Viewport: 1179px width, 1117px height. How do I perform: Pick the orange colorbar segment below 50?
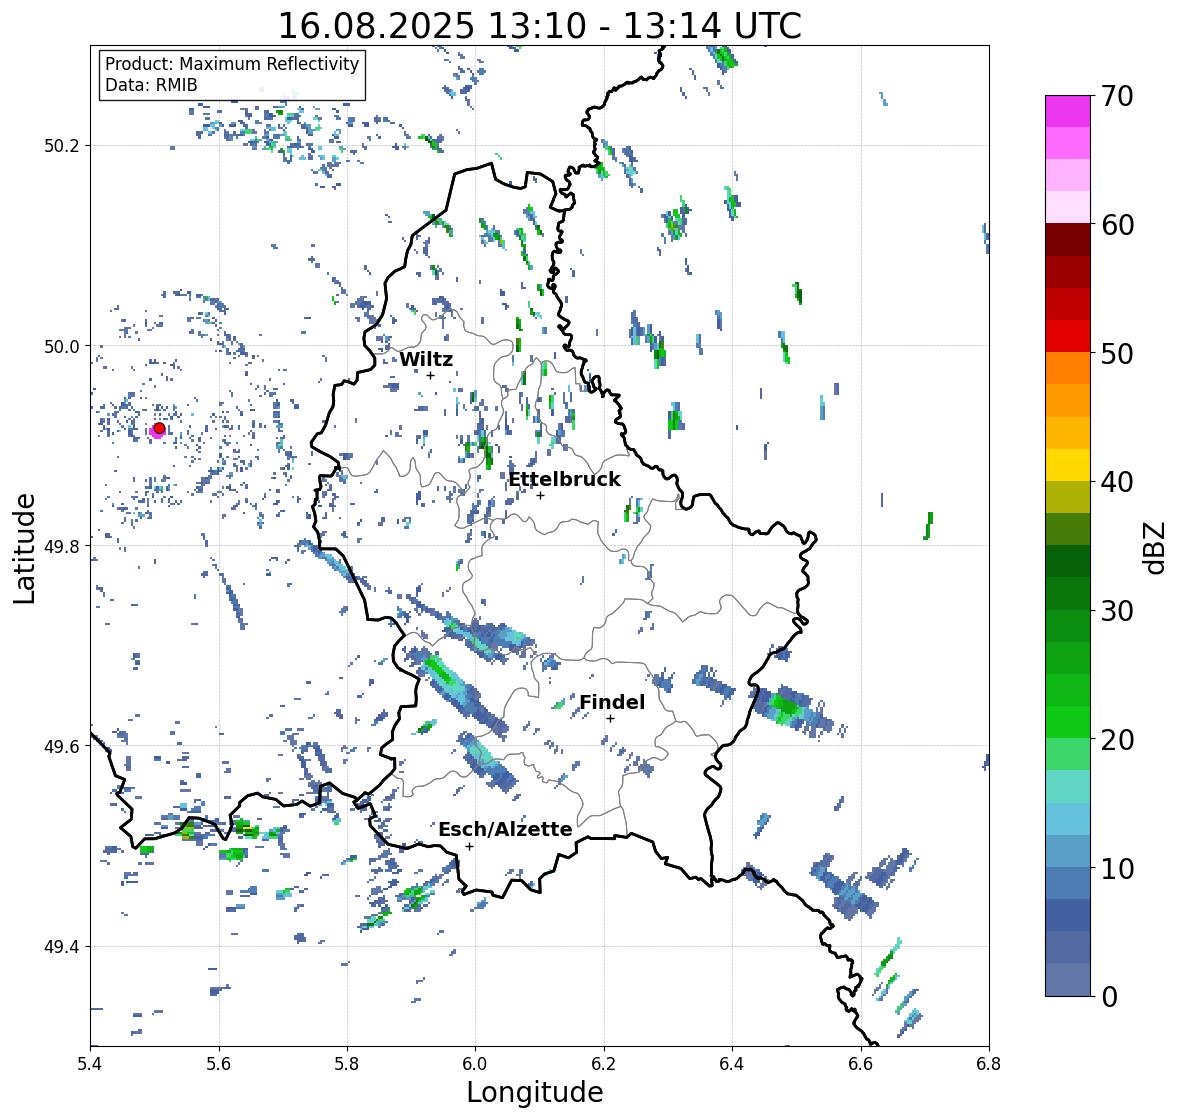pyautogui.click(x=1068, y=368)
